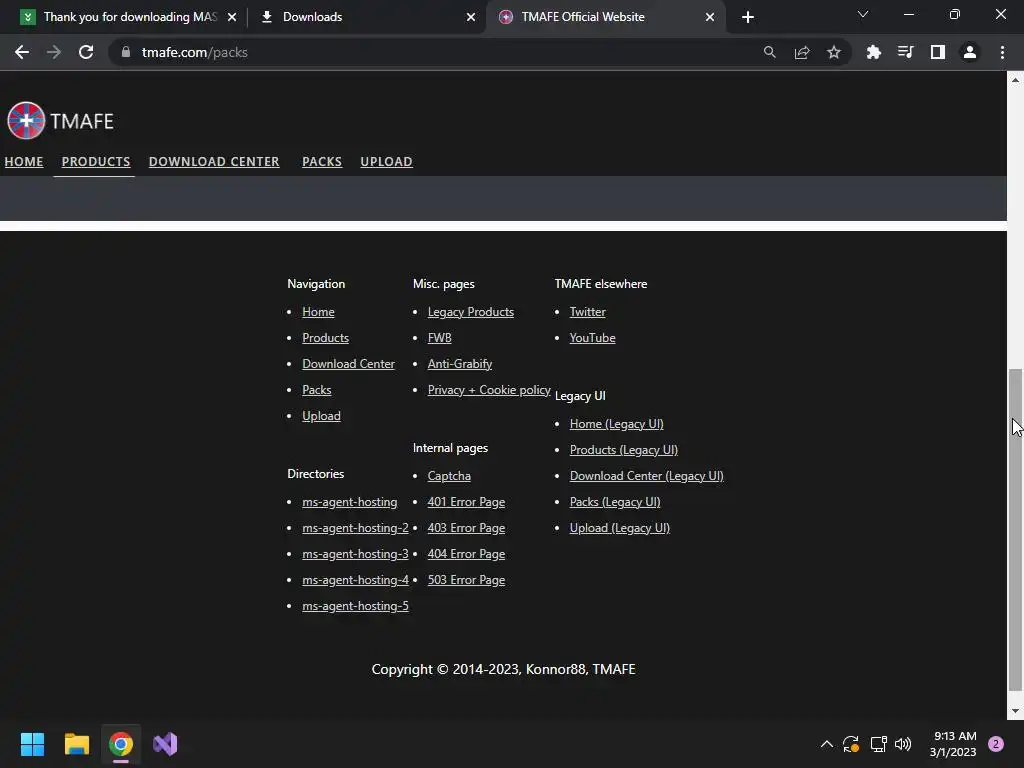Open the Chrome profile icon
1024x768 pixels.
click(x=970, y=52)
